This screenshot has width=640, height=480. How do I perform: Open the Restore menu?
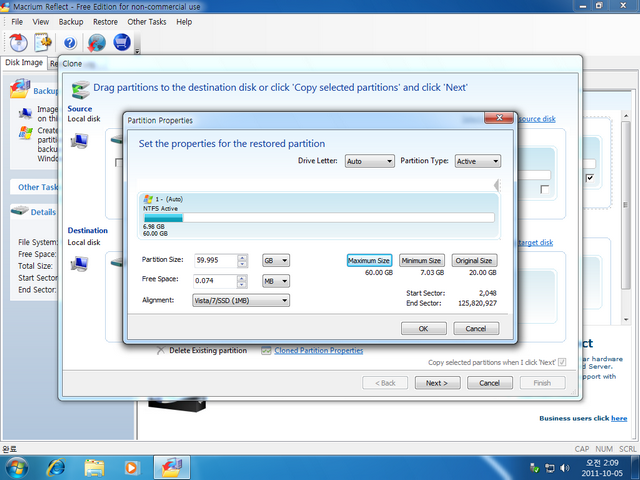[x=105, y=22]
